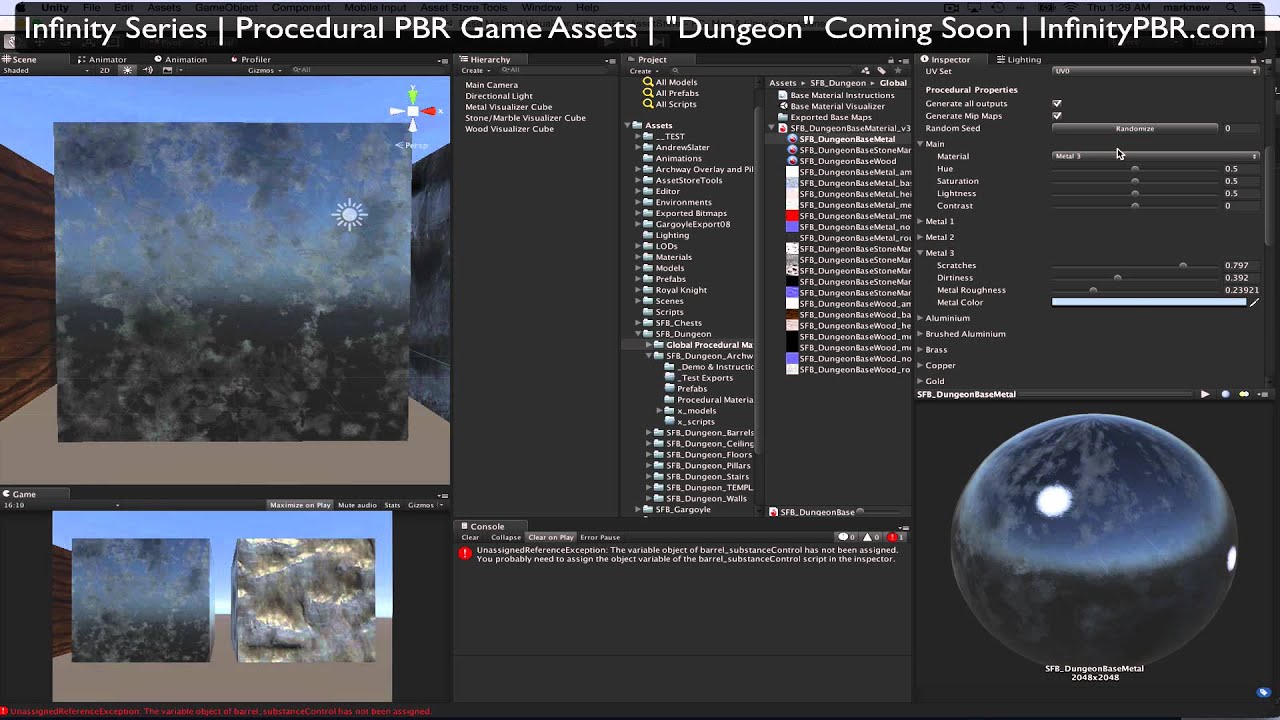Select Main Camera in Hierarchy

pyautogui.click(x=491, y=85)
